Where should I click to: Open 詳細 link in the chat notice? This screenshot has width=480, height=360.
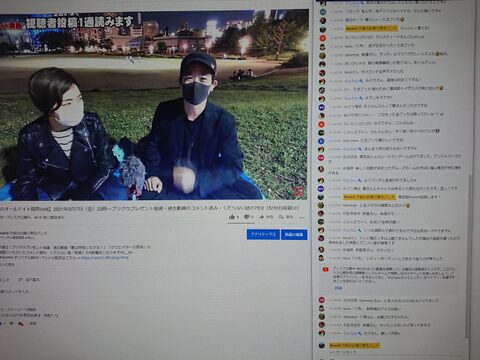(x=338, y=288)
